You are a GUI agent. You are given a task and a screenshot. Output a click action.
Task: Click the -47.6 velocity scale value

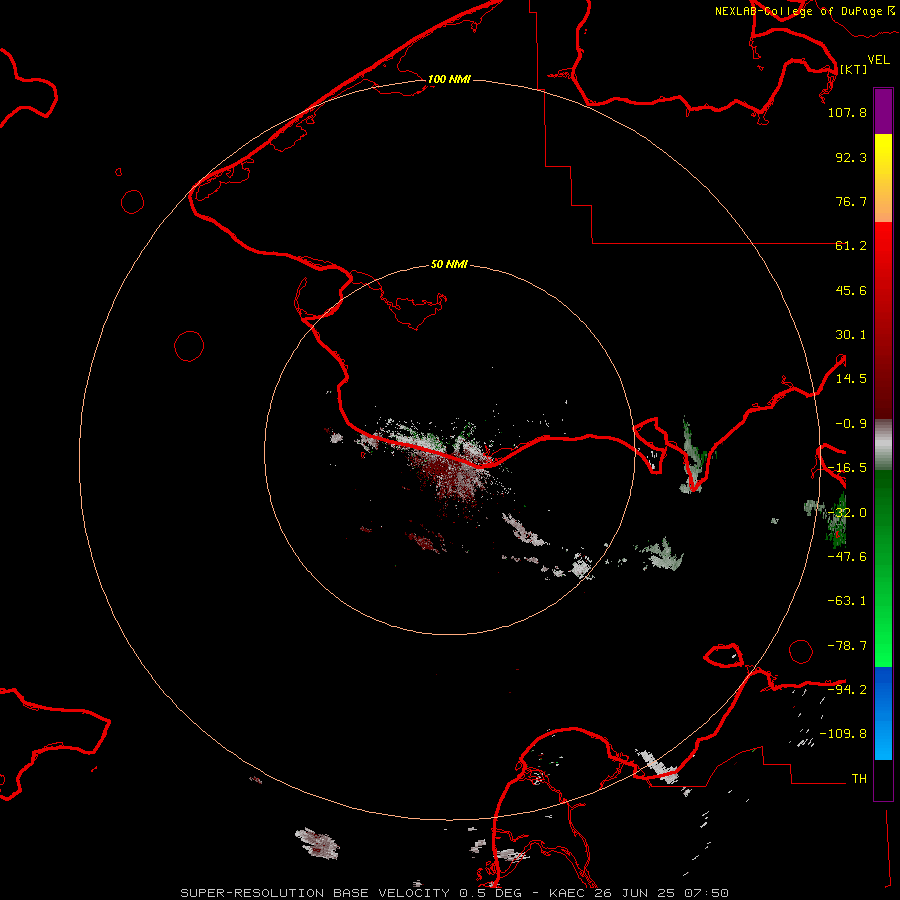point(847,557)
